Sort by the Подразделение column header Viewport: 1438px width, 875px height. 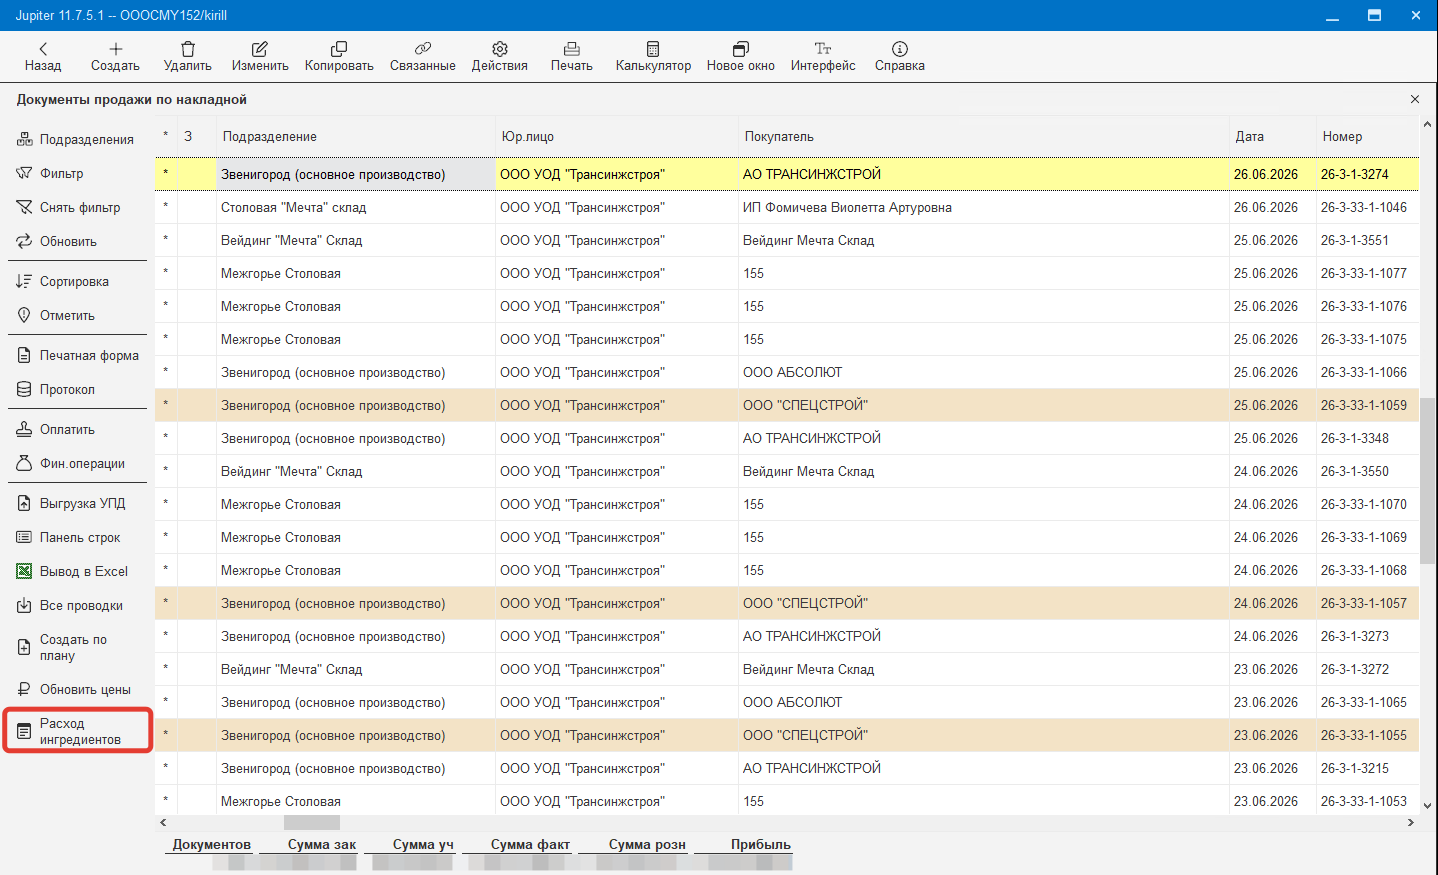tap(355, 136)
